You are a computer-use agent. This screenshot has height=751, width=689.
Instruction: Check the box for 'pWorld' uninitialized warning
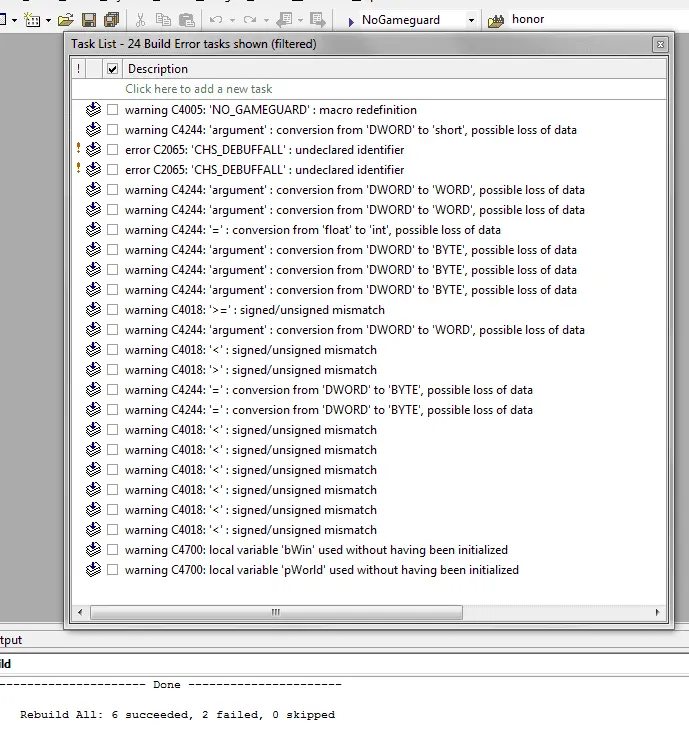[113, 569]
